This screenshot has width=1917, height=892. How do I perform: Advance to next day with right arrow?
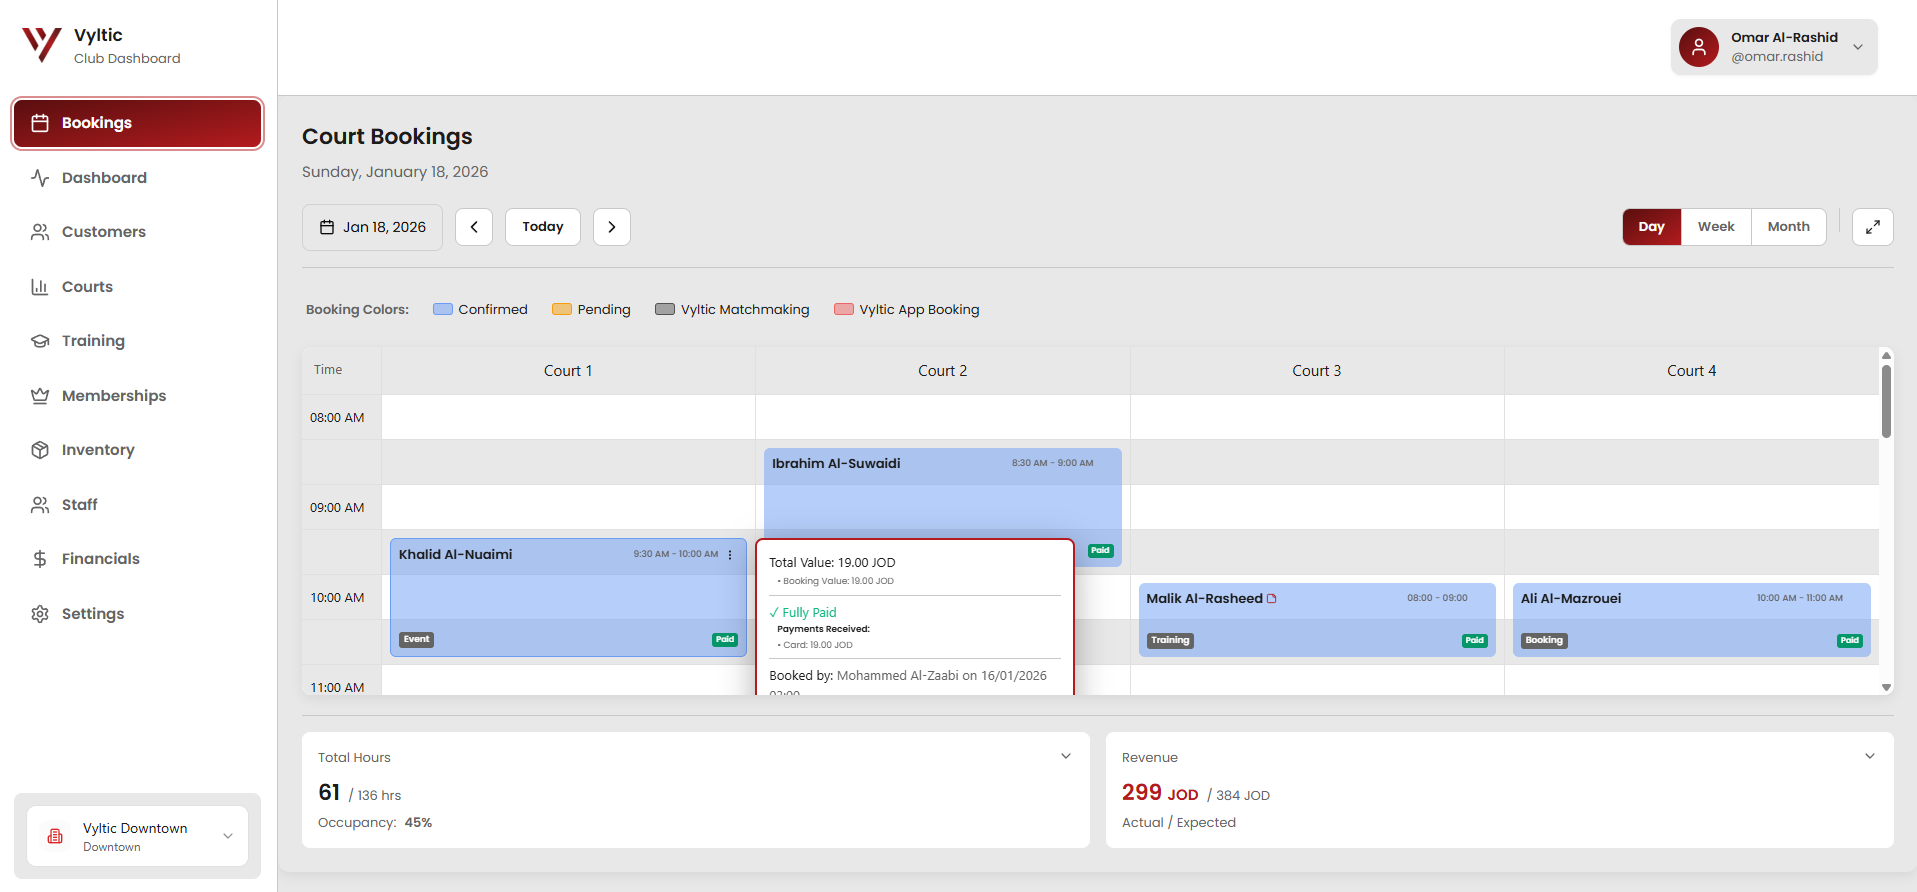(611, 227)
